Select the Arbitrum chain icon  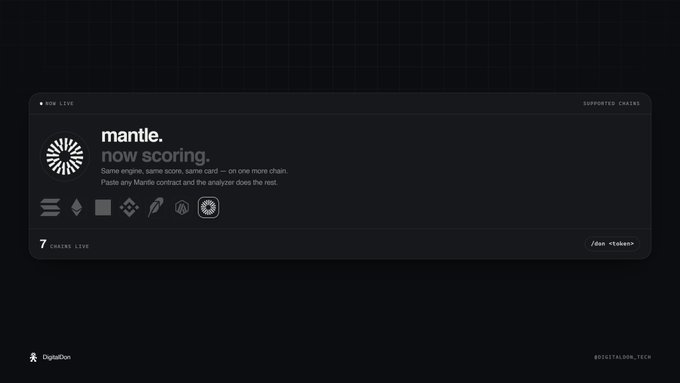182,208
